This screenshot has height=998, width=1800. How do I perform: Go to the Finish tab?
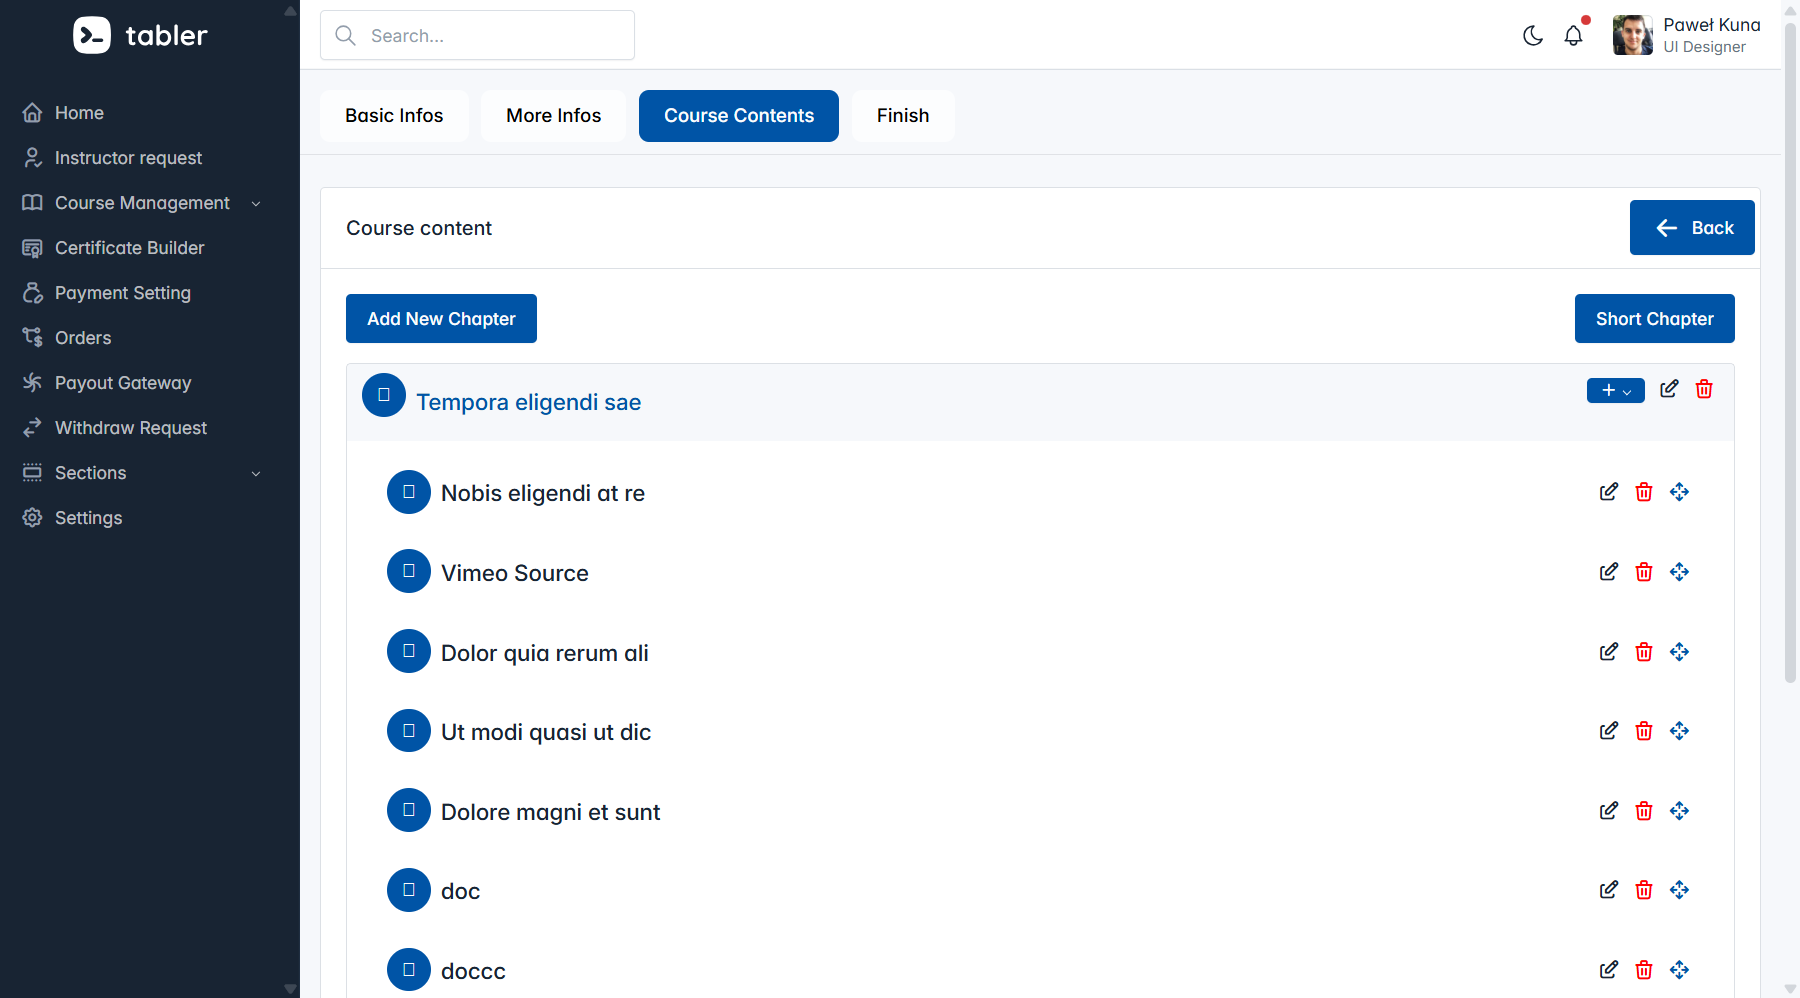point(902,116)
